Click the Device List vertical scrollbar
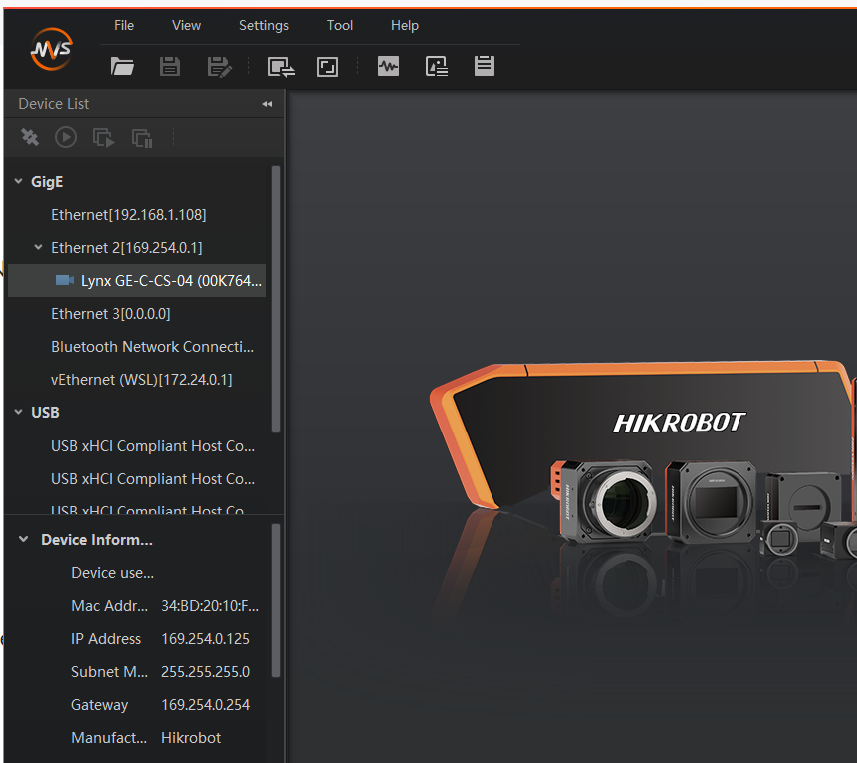Image resolution: width=857 pixels, height=763 pixels. coord(276,300)
